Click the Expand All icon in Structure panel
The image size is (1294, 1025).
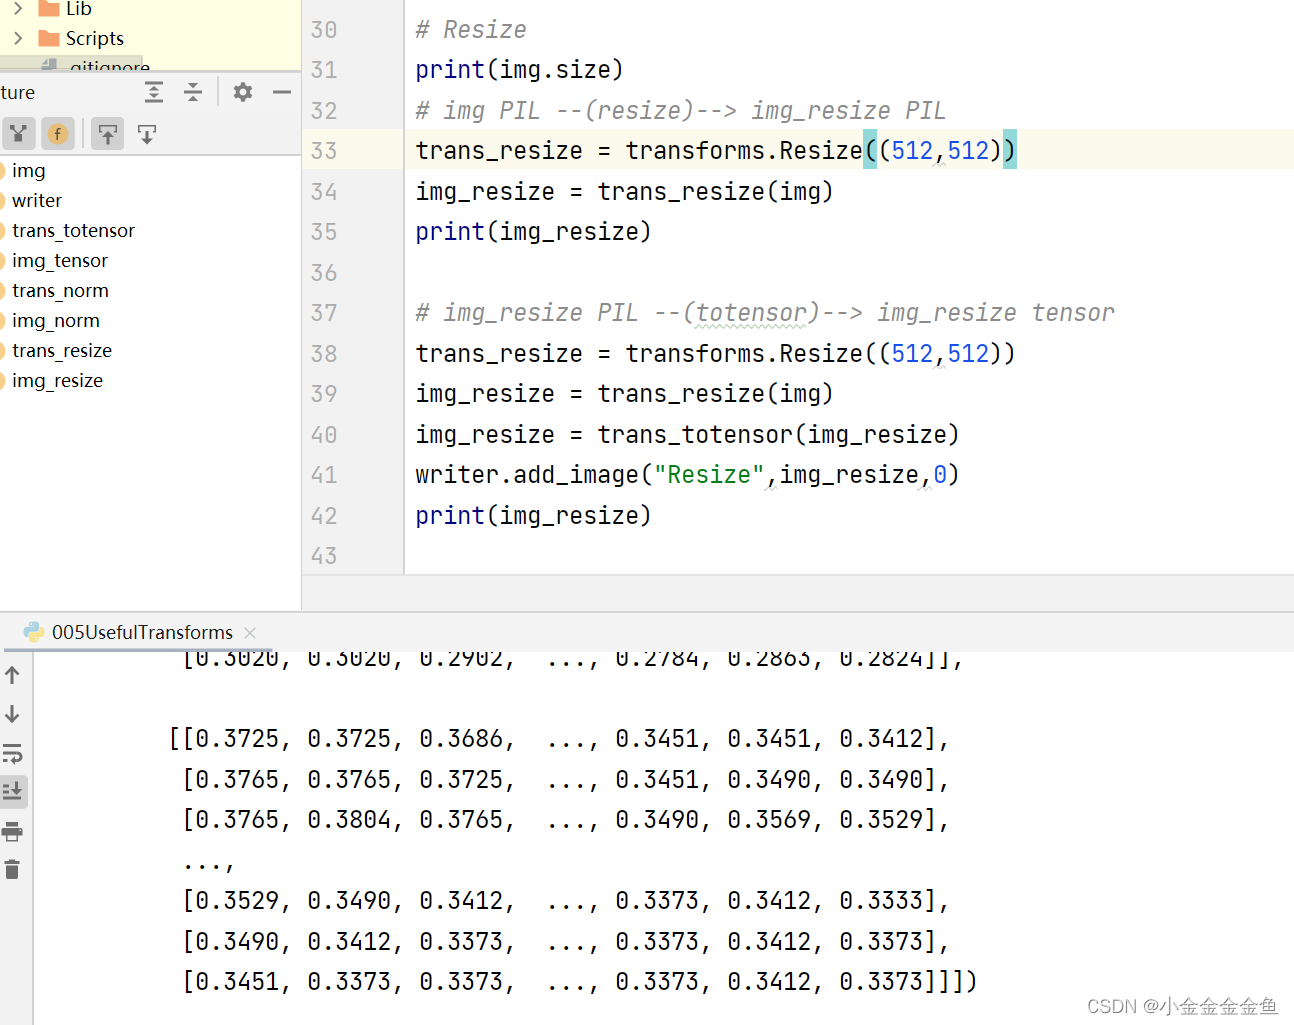154,92
